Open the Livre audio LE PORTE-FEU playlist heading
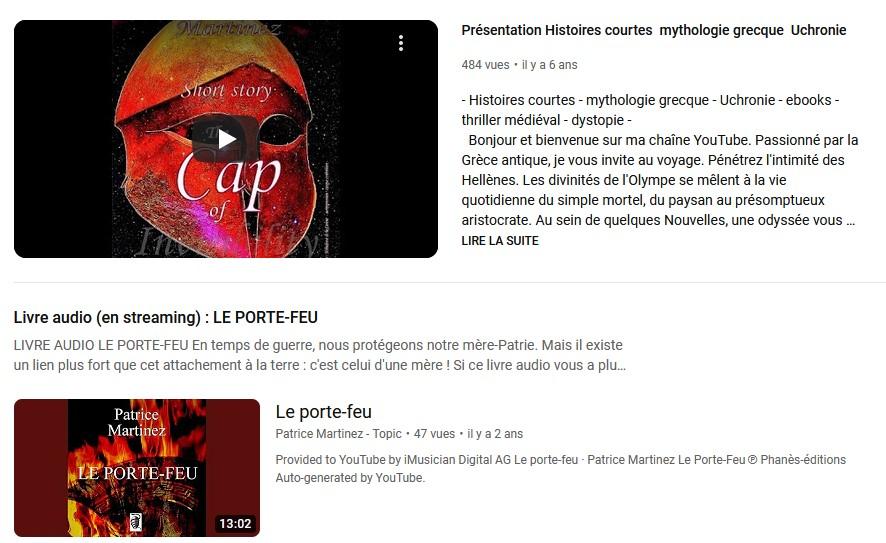Viewport: 886px width, 543px height. (x=166, y=318)
